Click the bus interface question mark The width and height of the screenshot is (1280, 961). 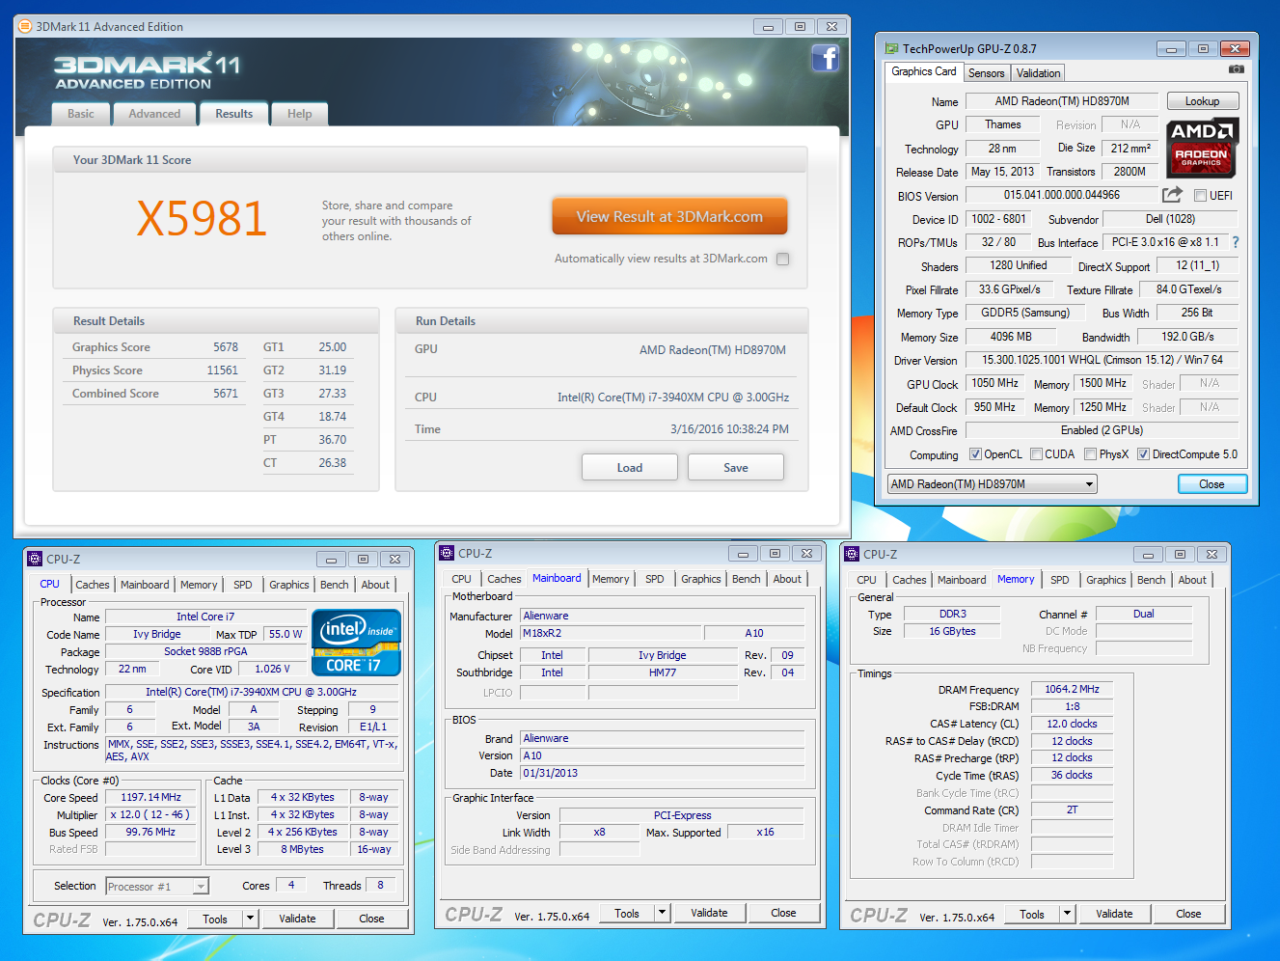point(1235,242)
